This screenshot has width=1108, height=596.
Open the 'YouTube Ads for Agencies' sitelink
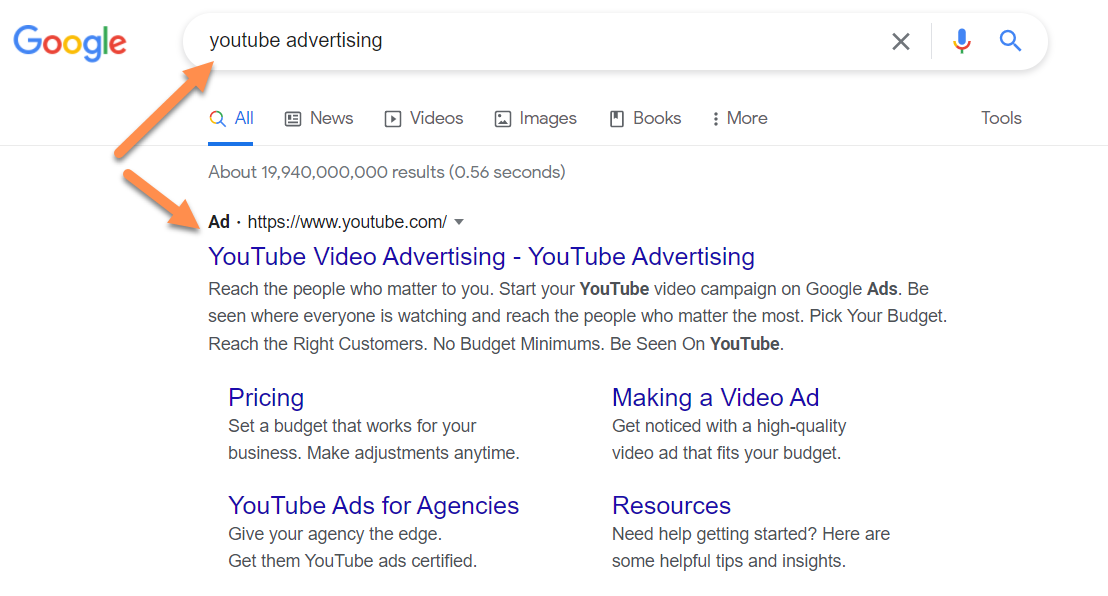pyautogui.click(x=373, y=506)
